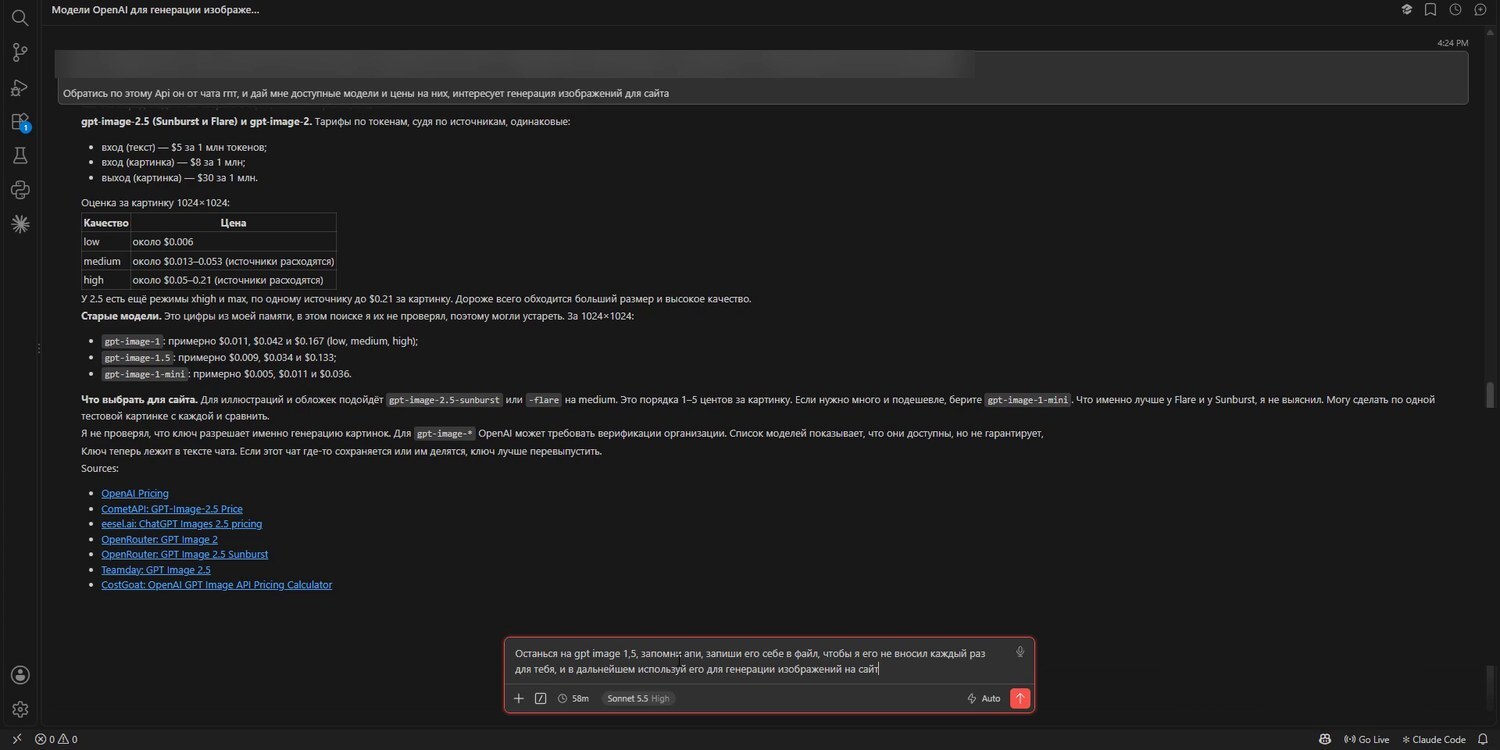The height and width of the screenshot is (750, 1500).
Task: Open the Python extension view
Action: [19, 190]
